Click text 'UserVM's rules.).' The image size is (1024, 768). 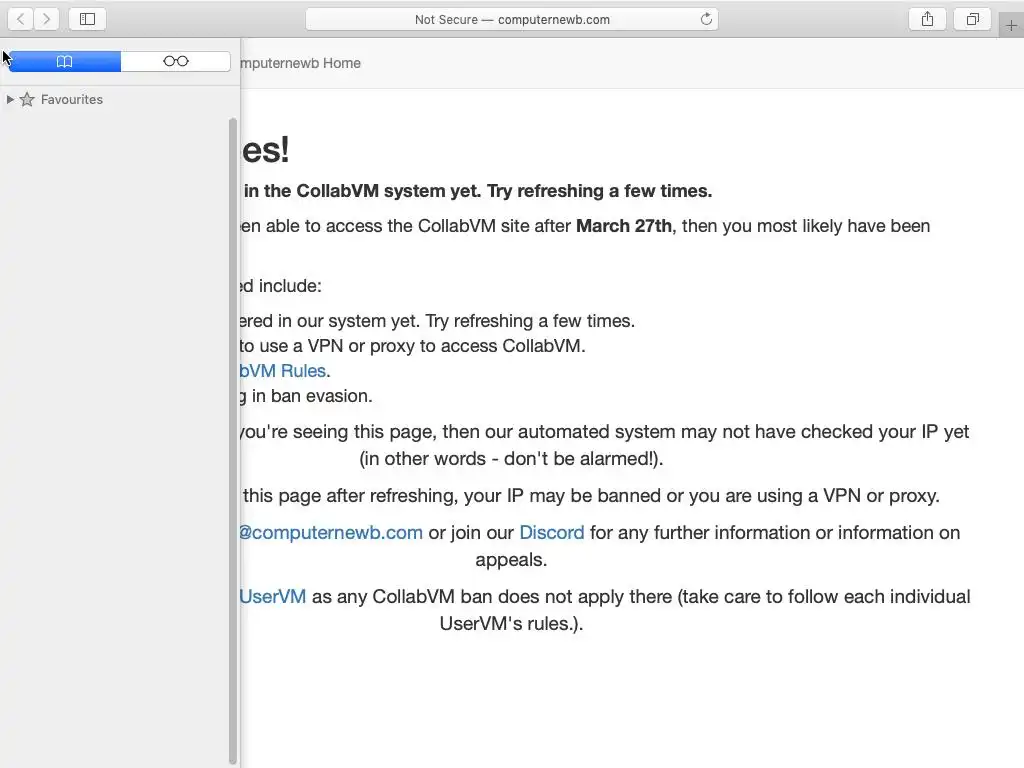point(511,624)
